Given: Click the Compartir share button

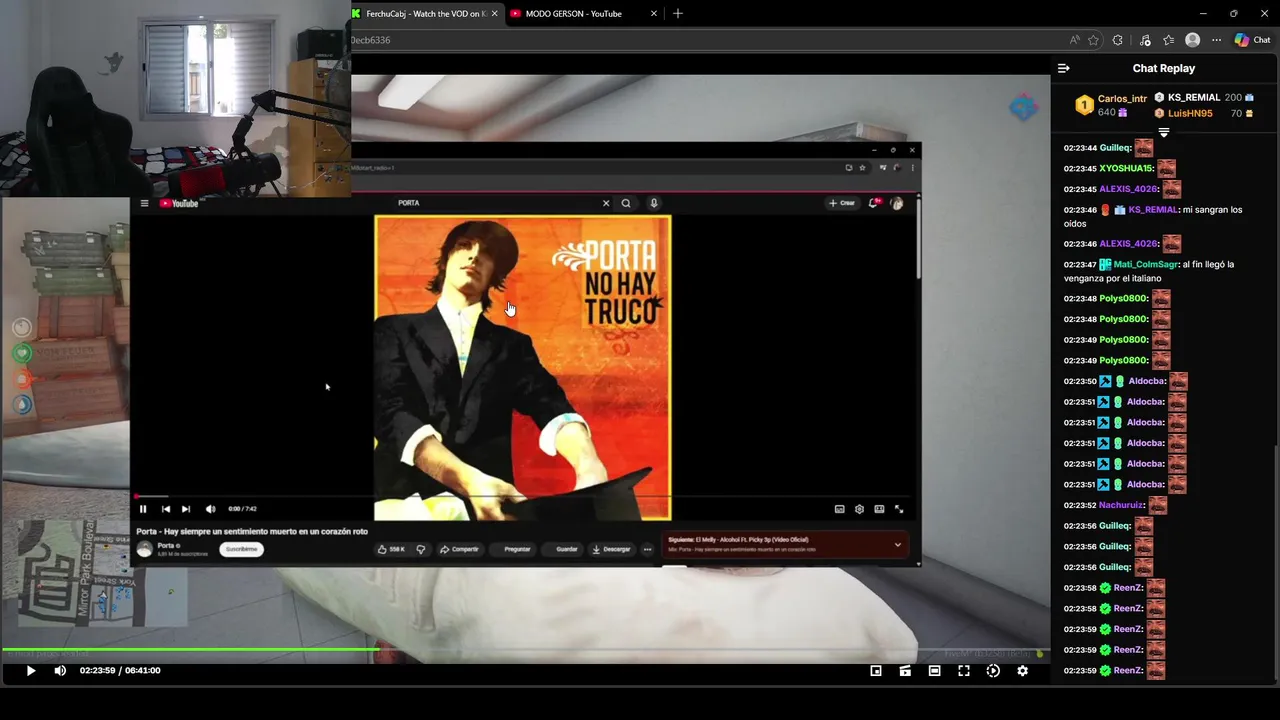Looking at the screenshot, I should pyautogui.click(x=460, y=549).
